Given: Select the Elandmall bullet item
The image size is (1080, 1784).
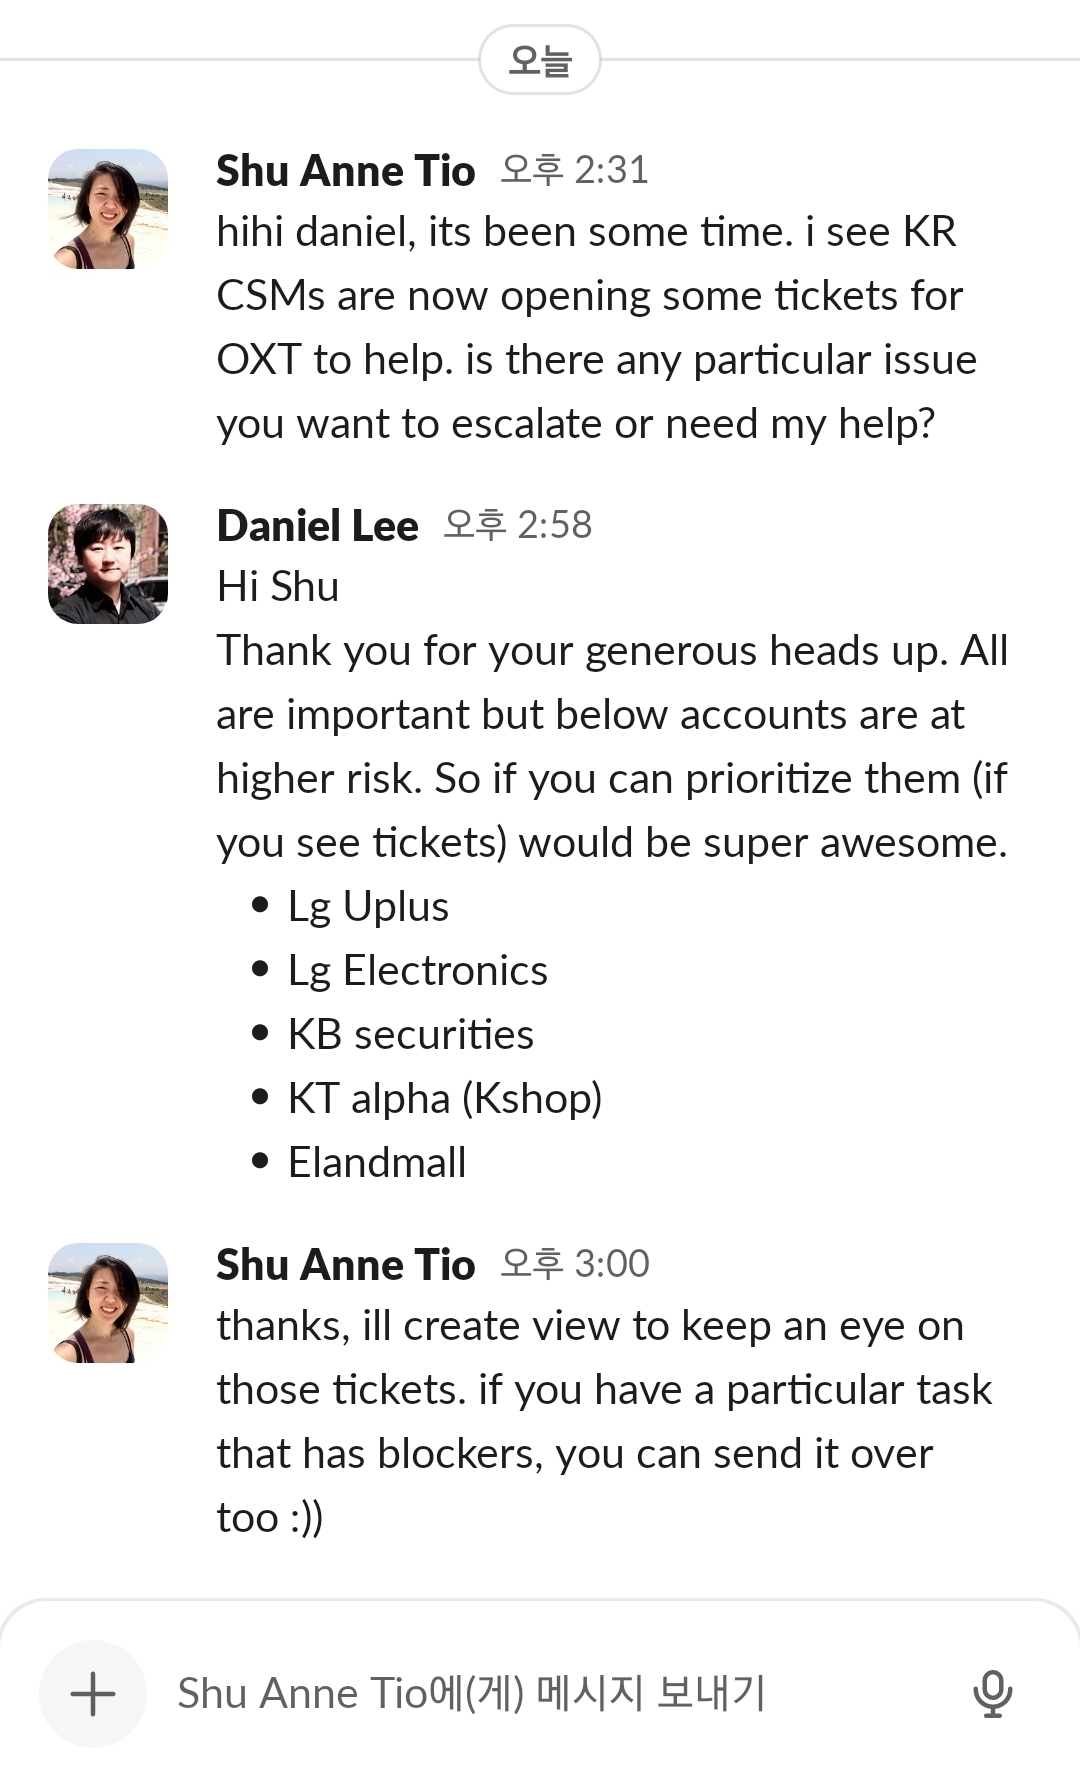Looking at the screenshot, I should pos(377,1163).
